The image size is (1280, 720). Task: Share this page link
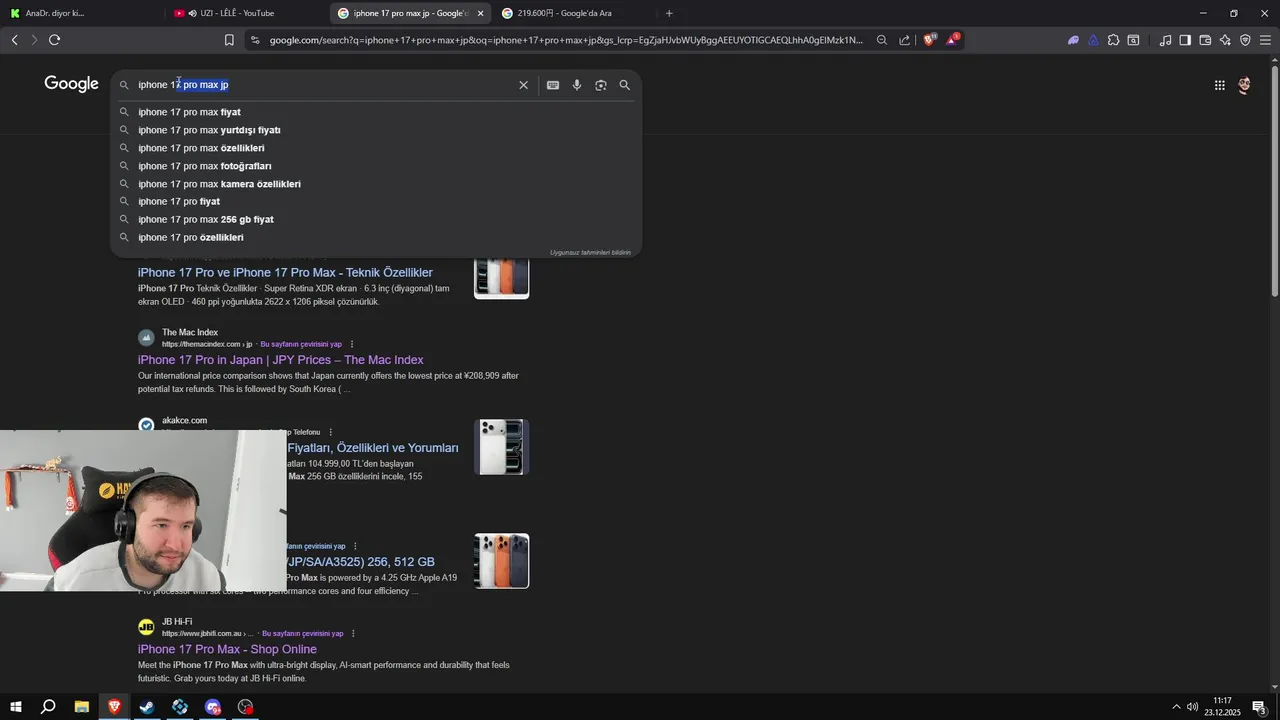pyautogui.click(x=905, y=40)
